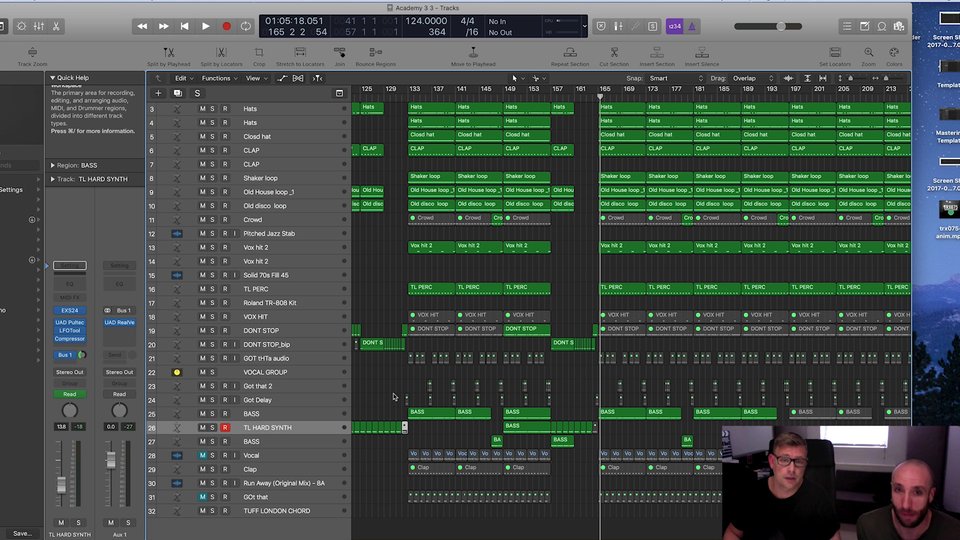The height and width of the screenshot is (540, 960).
Task: Disable record on TL HARD SYNTH track
Action: click(x=225, y=427)
